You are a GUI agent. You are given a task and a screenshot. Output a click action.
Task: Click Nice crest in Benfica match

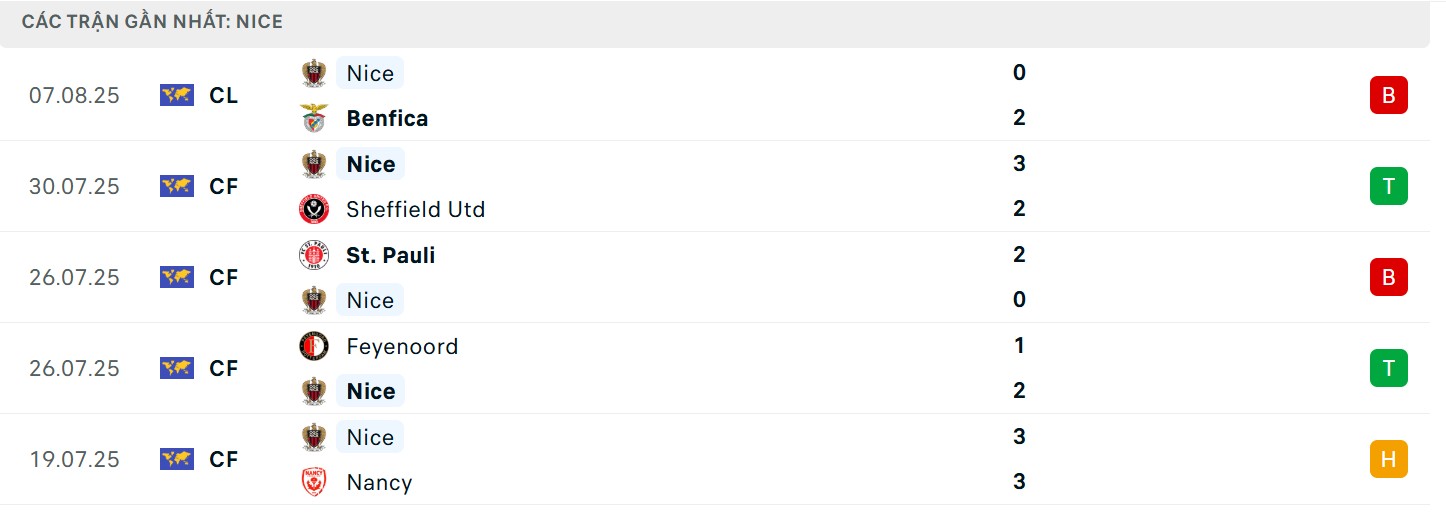pyautogui.click(x=314, y=73)
